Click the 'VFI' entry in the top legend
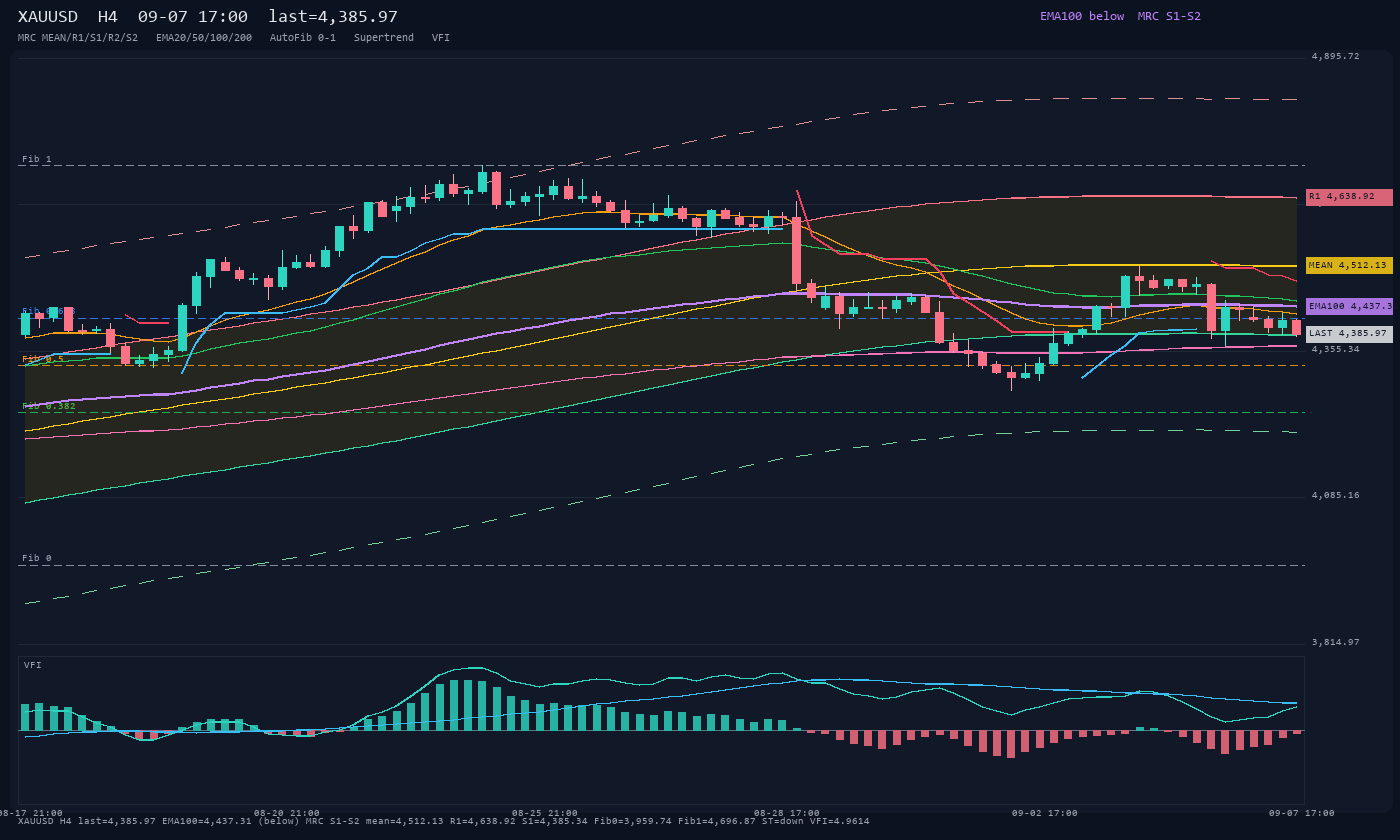This screenshot has height=840, width=1400. [441, 38]
